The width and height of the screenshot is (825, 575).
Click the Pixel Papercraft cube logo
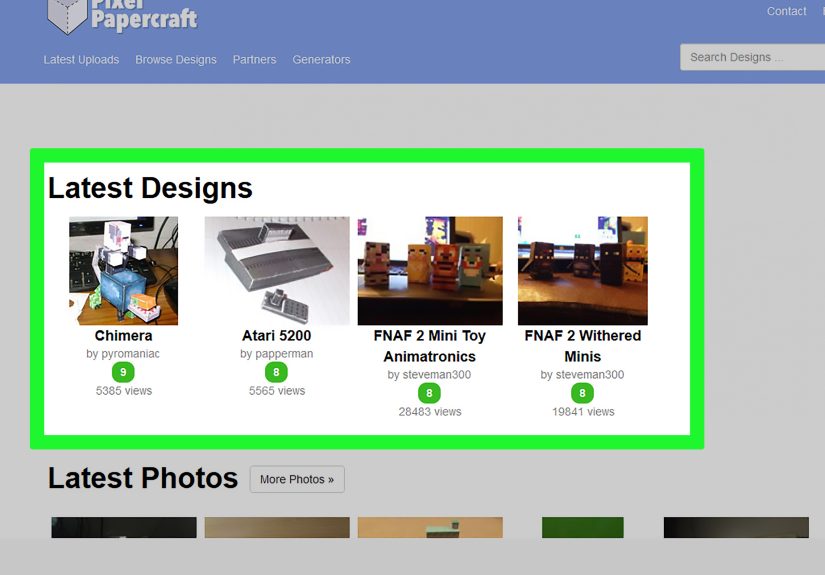pyautogui.click(x=67, y=16)
